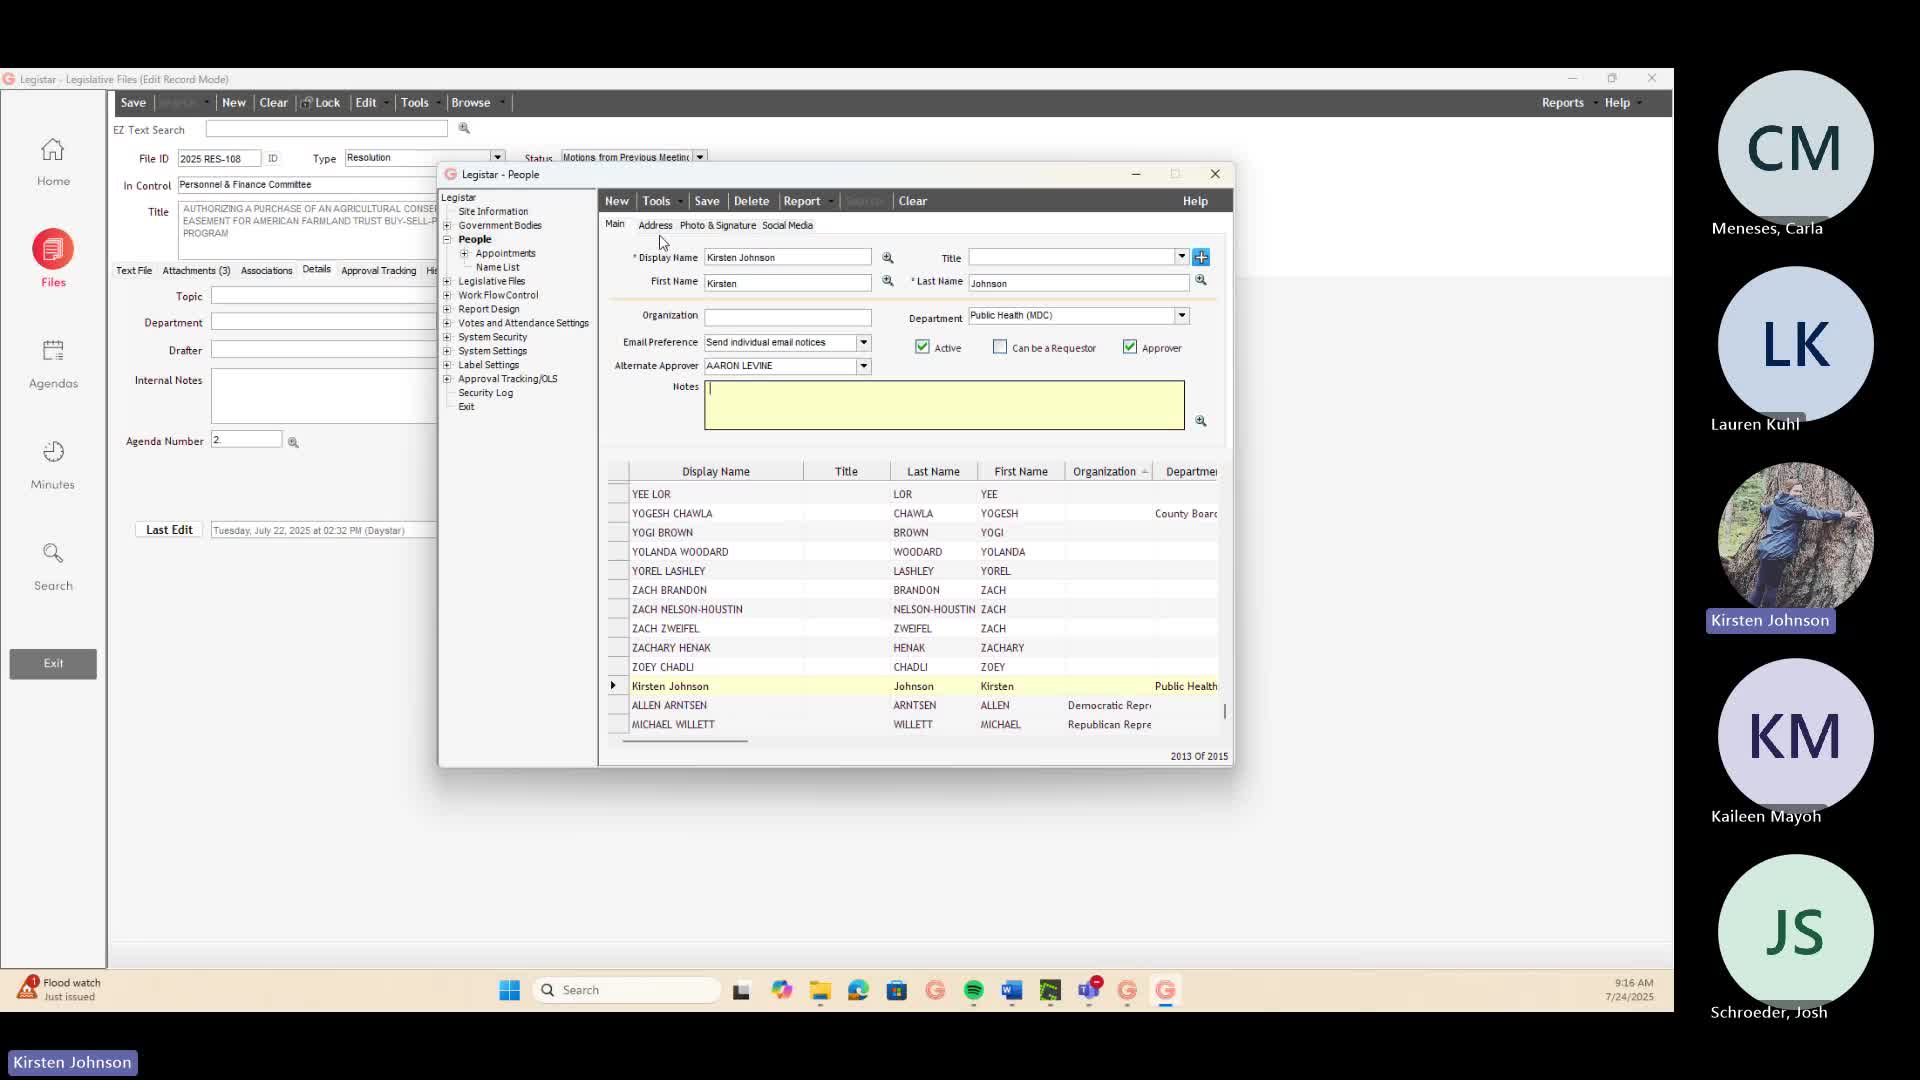Switch to the Photo & Signature tab
The width and height of the screenshot is (1920, 1080).
click(718, 226)
